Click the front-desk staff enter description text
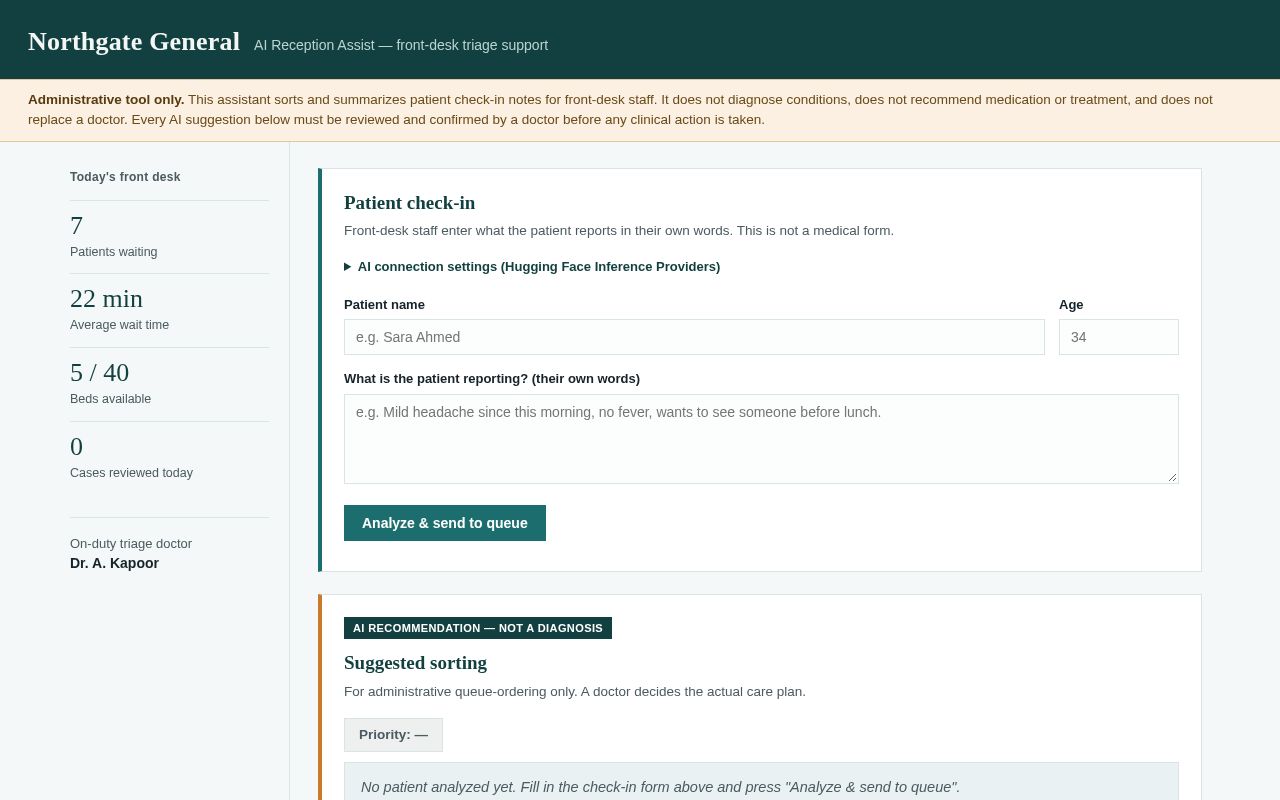1280x800 pixels. (619, 231)
